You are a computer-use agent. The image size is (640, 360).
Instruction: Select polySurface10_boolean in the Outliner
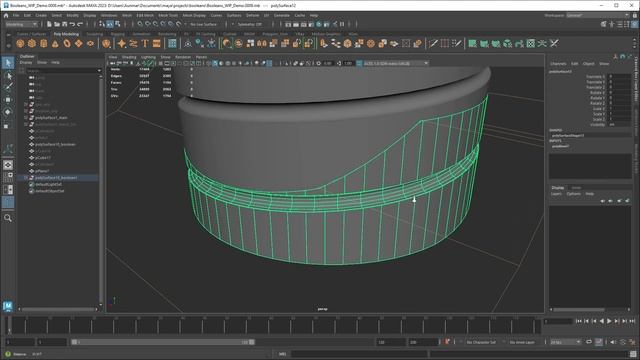(55, 144)
